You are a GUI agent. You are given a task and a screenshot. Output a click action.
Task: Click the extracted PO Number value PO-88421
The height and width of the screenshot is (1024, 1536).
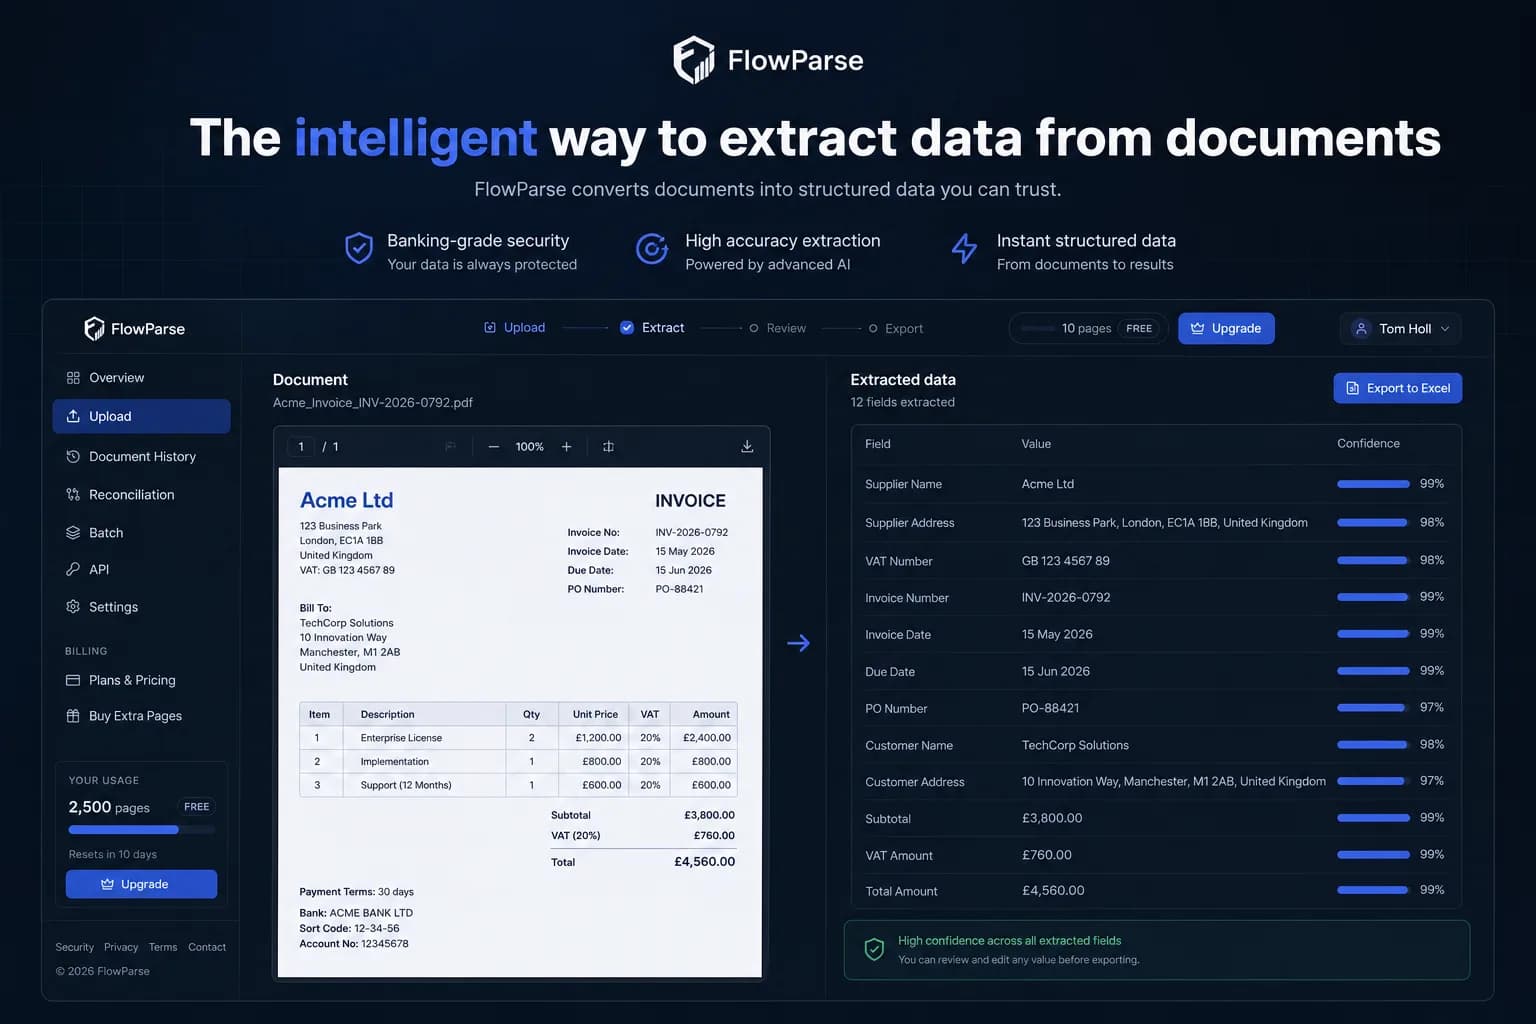point(1050,708)
